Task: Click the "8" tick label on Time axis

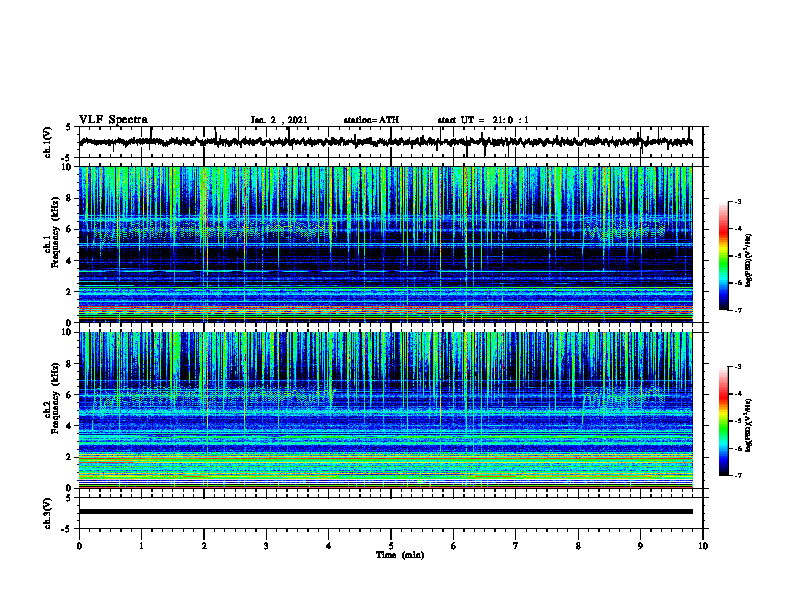Action: click(578, 546)
